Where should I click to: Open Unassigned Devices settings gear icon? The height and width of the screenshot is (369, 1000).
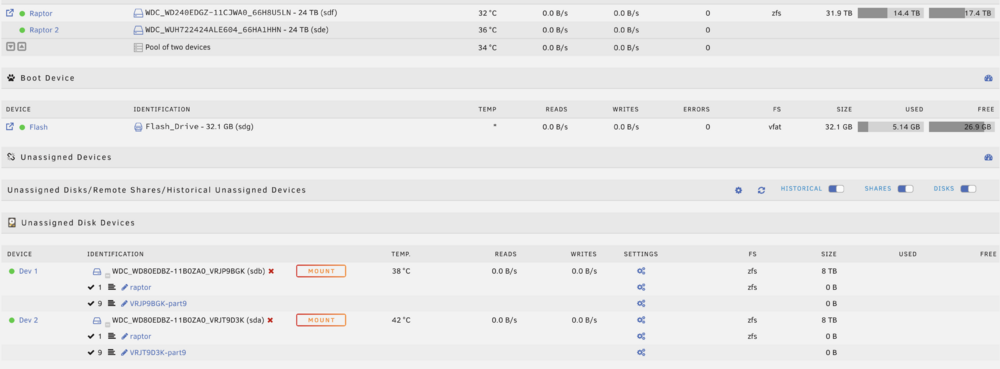739,190
